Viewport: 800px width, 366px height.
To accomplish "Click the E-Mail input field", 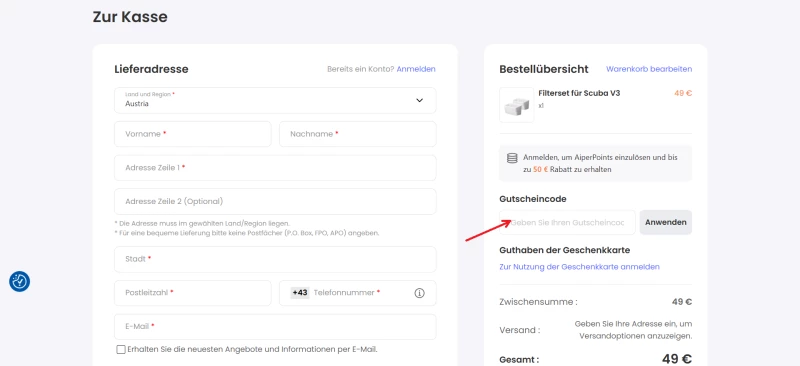I will coord(275,327).
